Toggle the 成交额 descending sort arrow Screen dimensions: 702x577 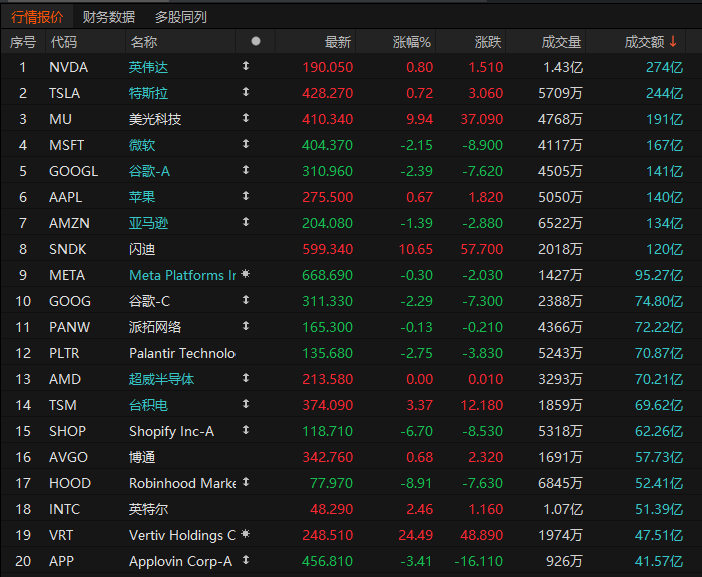673,42
